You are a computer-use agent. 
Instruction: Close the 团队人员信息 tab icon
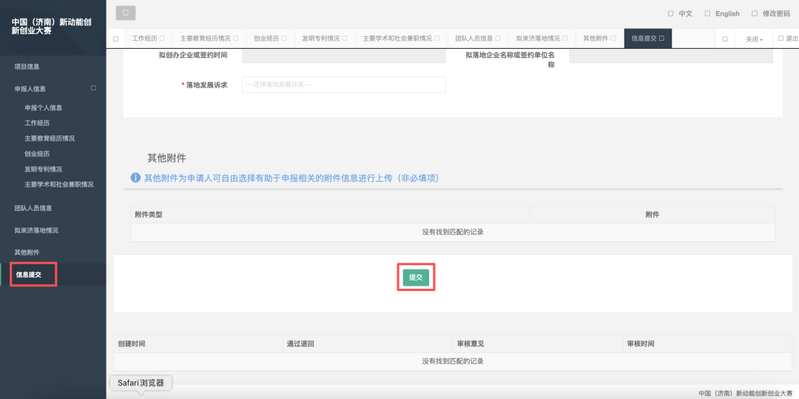497,38
